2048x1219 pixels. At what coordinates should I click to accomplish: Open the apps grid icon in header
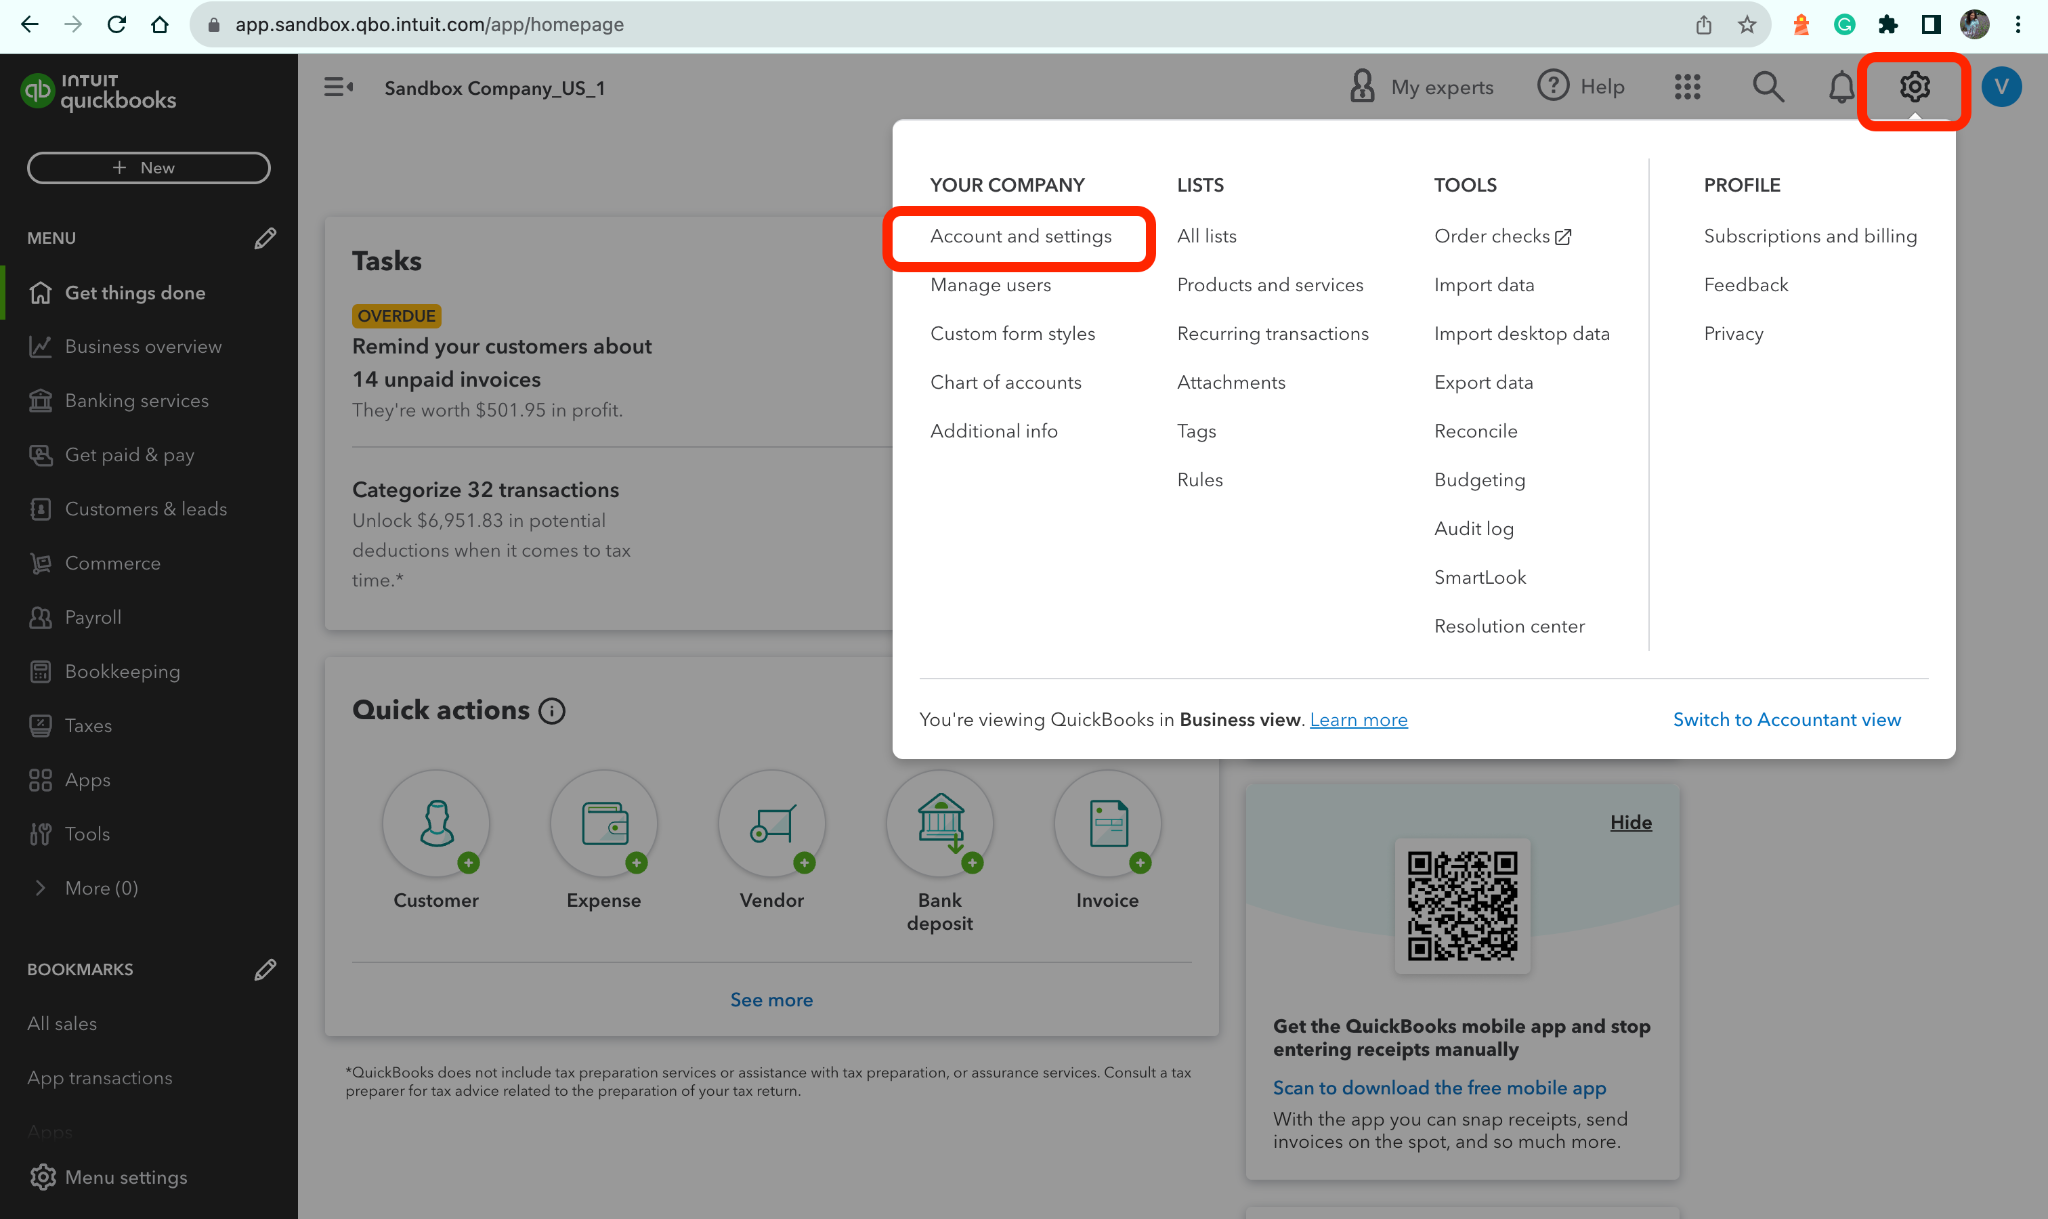[x=1687, y=87]
